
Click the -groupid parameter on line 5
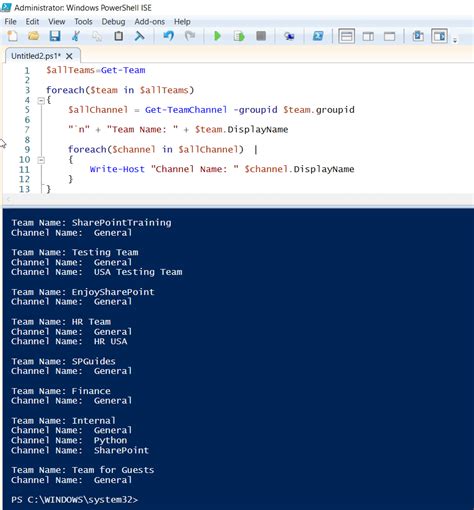tap(255, 110)
